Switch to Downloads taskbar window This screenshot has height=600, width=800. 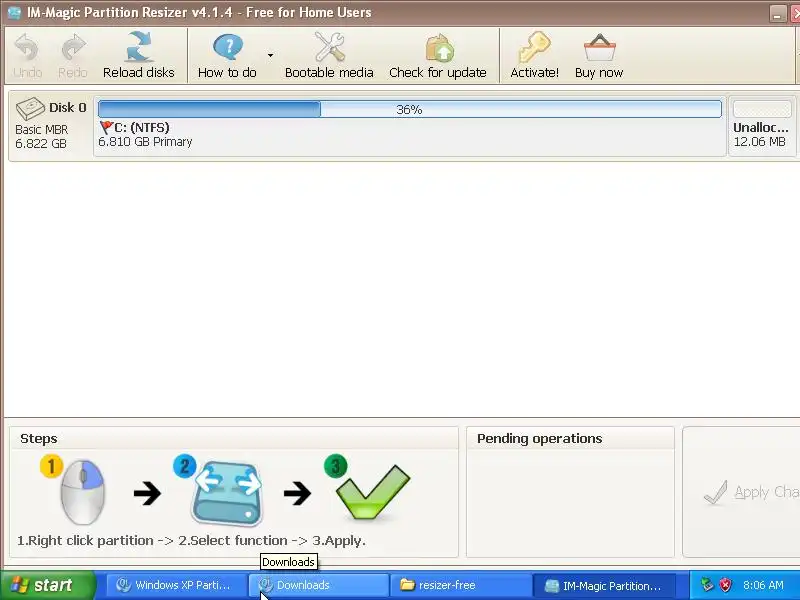point(318,585)
